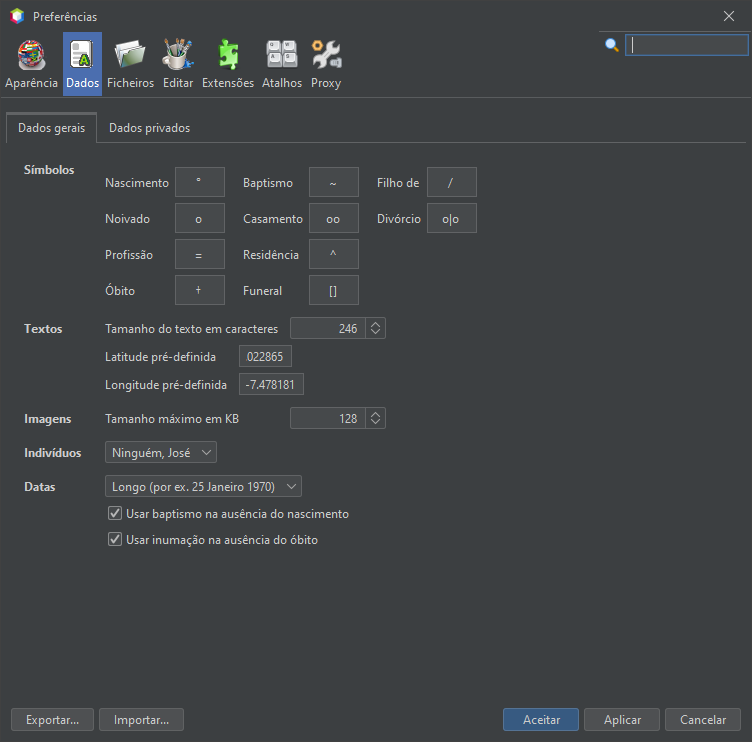
Task: Open the Proxy settings section
Action: [x=326, y=64]
